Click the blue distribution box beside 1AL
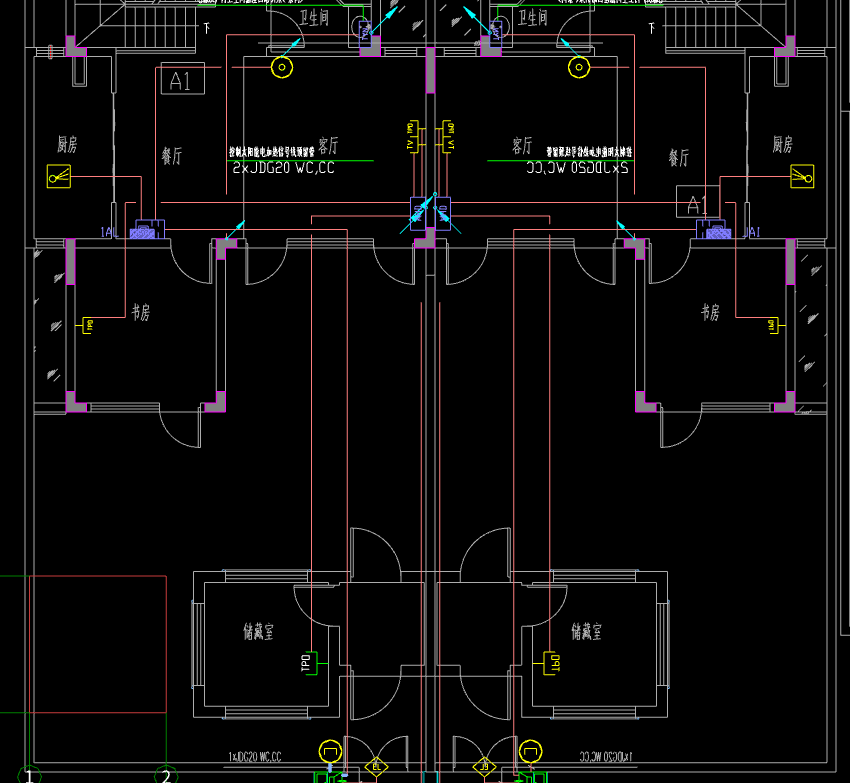Screen dimensions: 850x783 point(147,229)
